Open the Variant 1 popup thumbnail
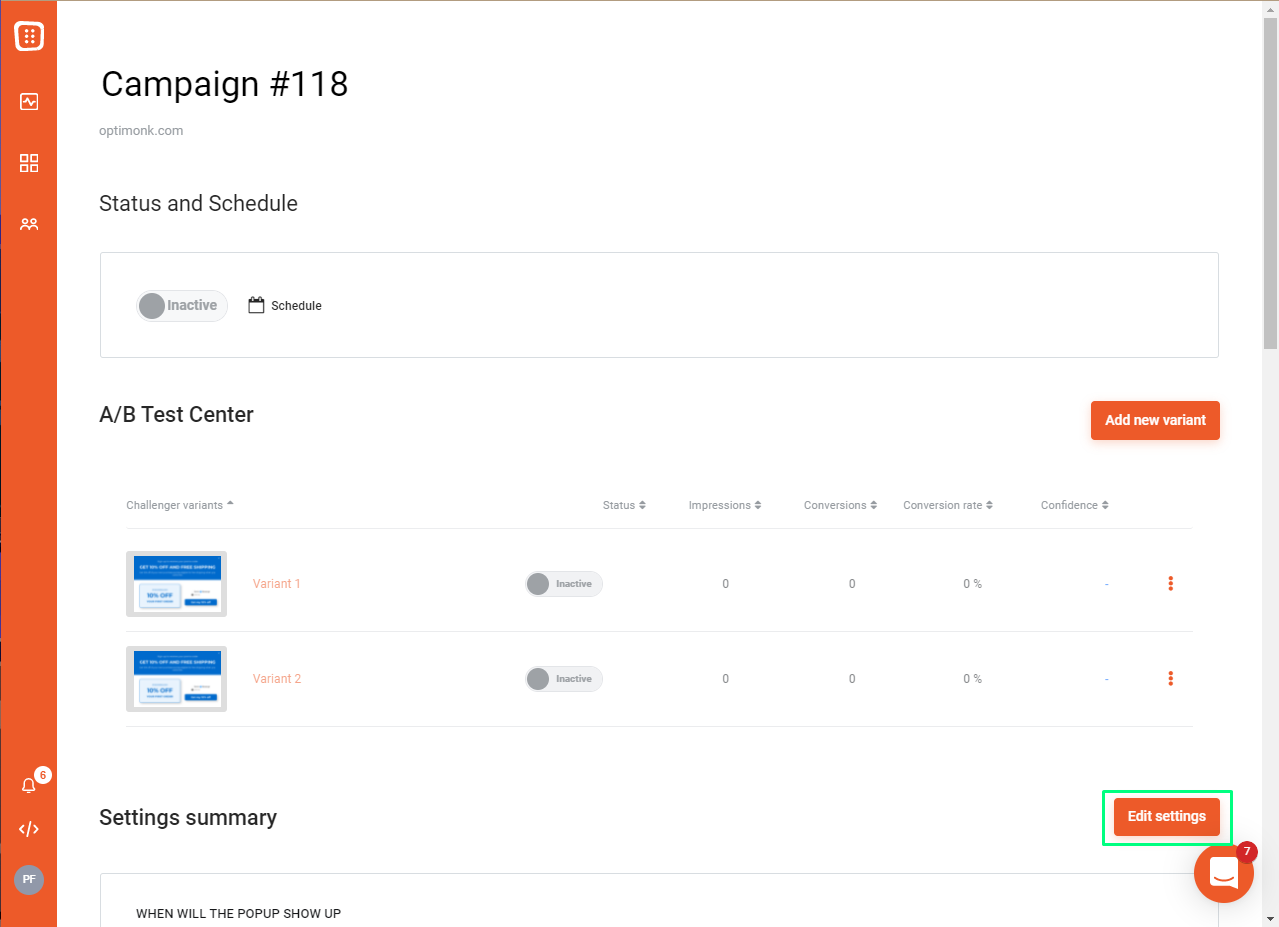The width and height of the screenshot is (1279, 927). [x=176, y=584]
